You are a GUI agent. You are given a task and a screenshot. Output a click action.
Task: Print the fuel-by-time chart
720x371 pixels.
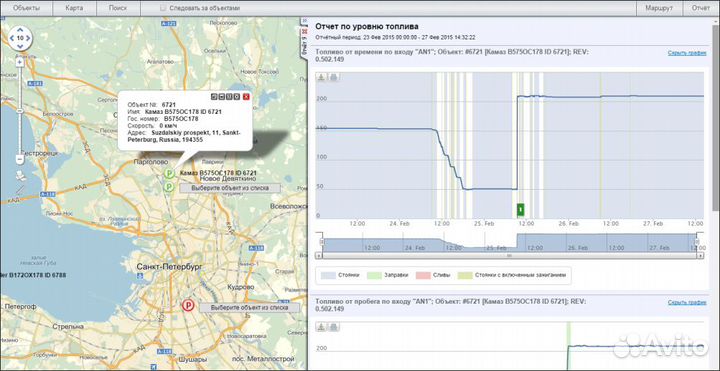click(333, 77)
